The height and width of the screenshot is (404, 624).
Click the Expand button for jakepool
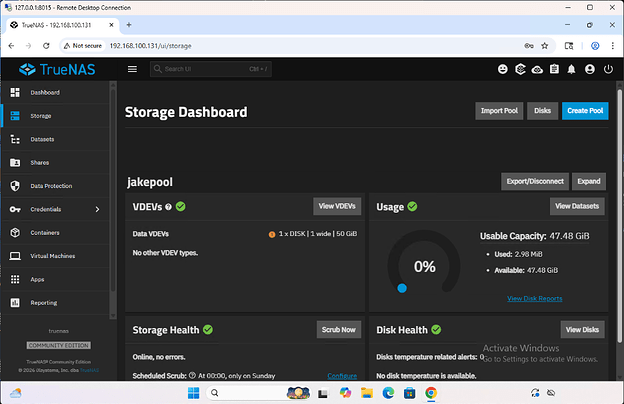coord(589,182)
